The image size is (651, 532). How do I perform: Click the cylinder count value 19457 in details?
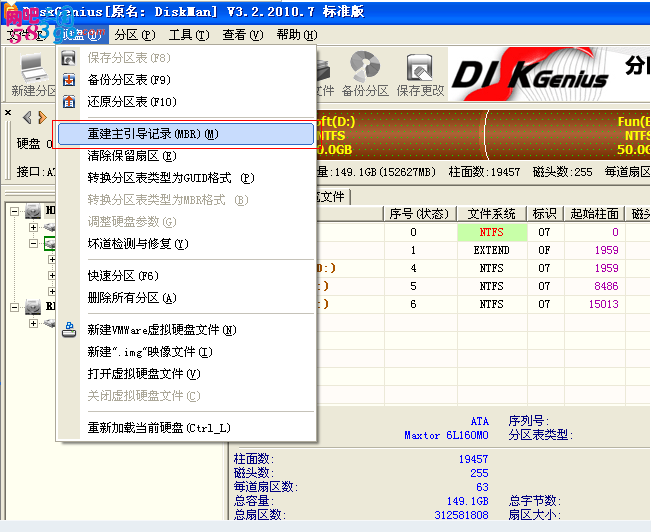coord(473,459)
